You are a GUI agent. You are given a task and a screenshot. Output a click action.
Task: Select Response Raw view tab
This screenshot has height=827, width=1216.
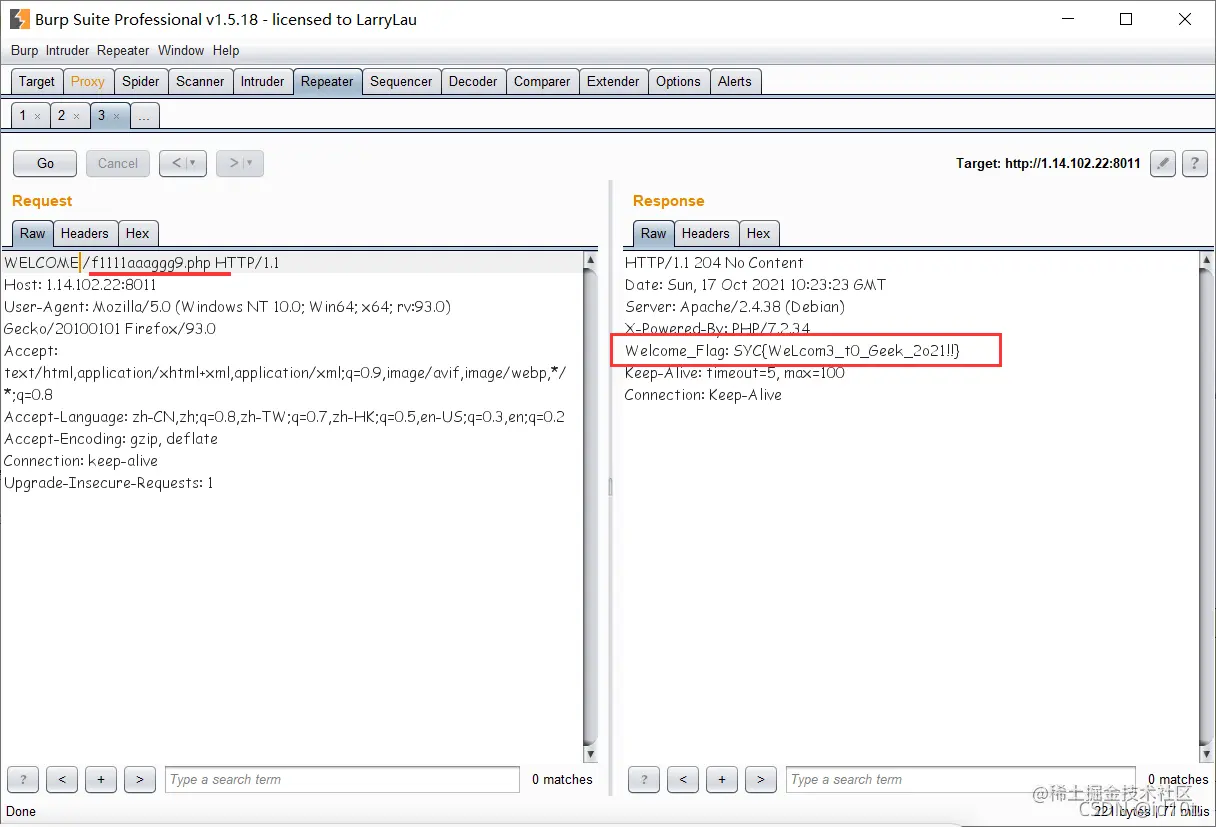tap(654, 233)
